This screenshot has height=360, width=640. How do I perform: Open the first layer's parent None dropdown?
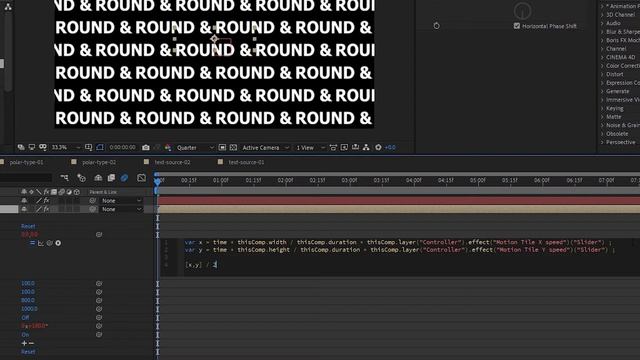click(x=121, y=200)
